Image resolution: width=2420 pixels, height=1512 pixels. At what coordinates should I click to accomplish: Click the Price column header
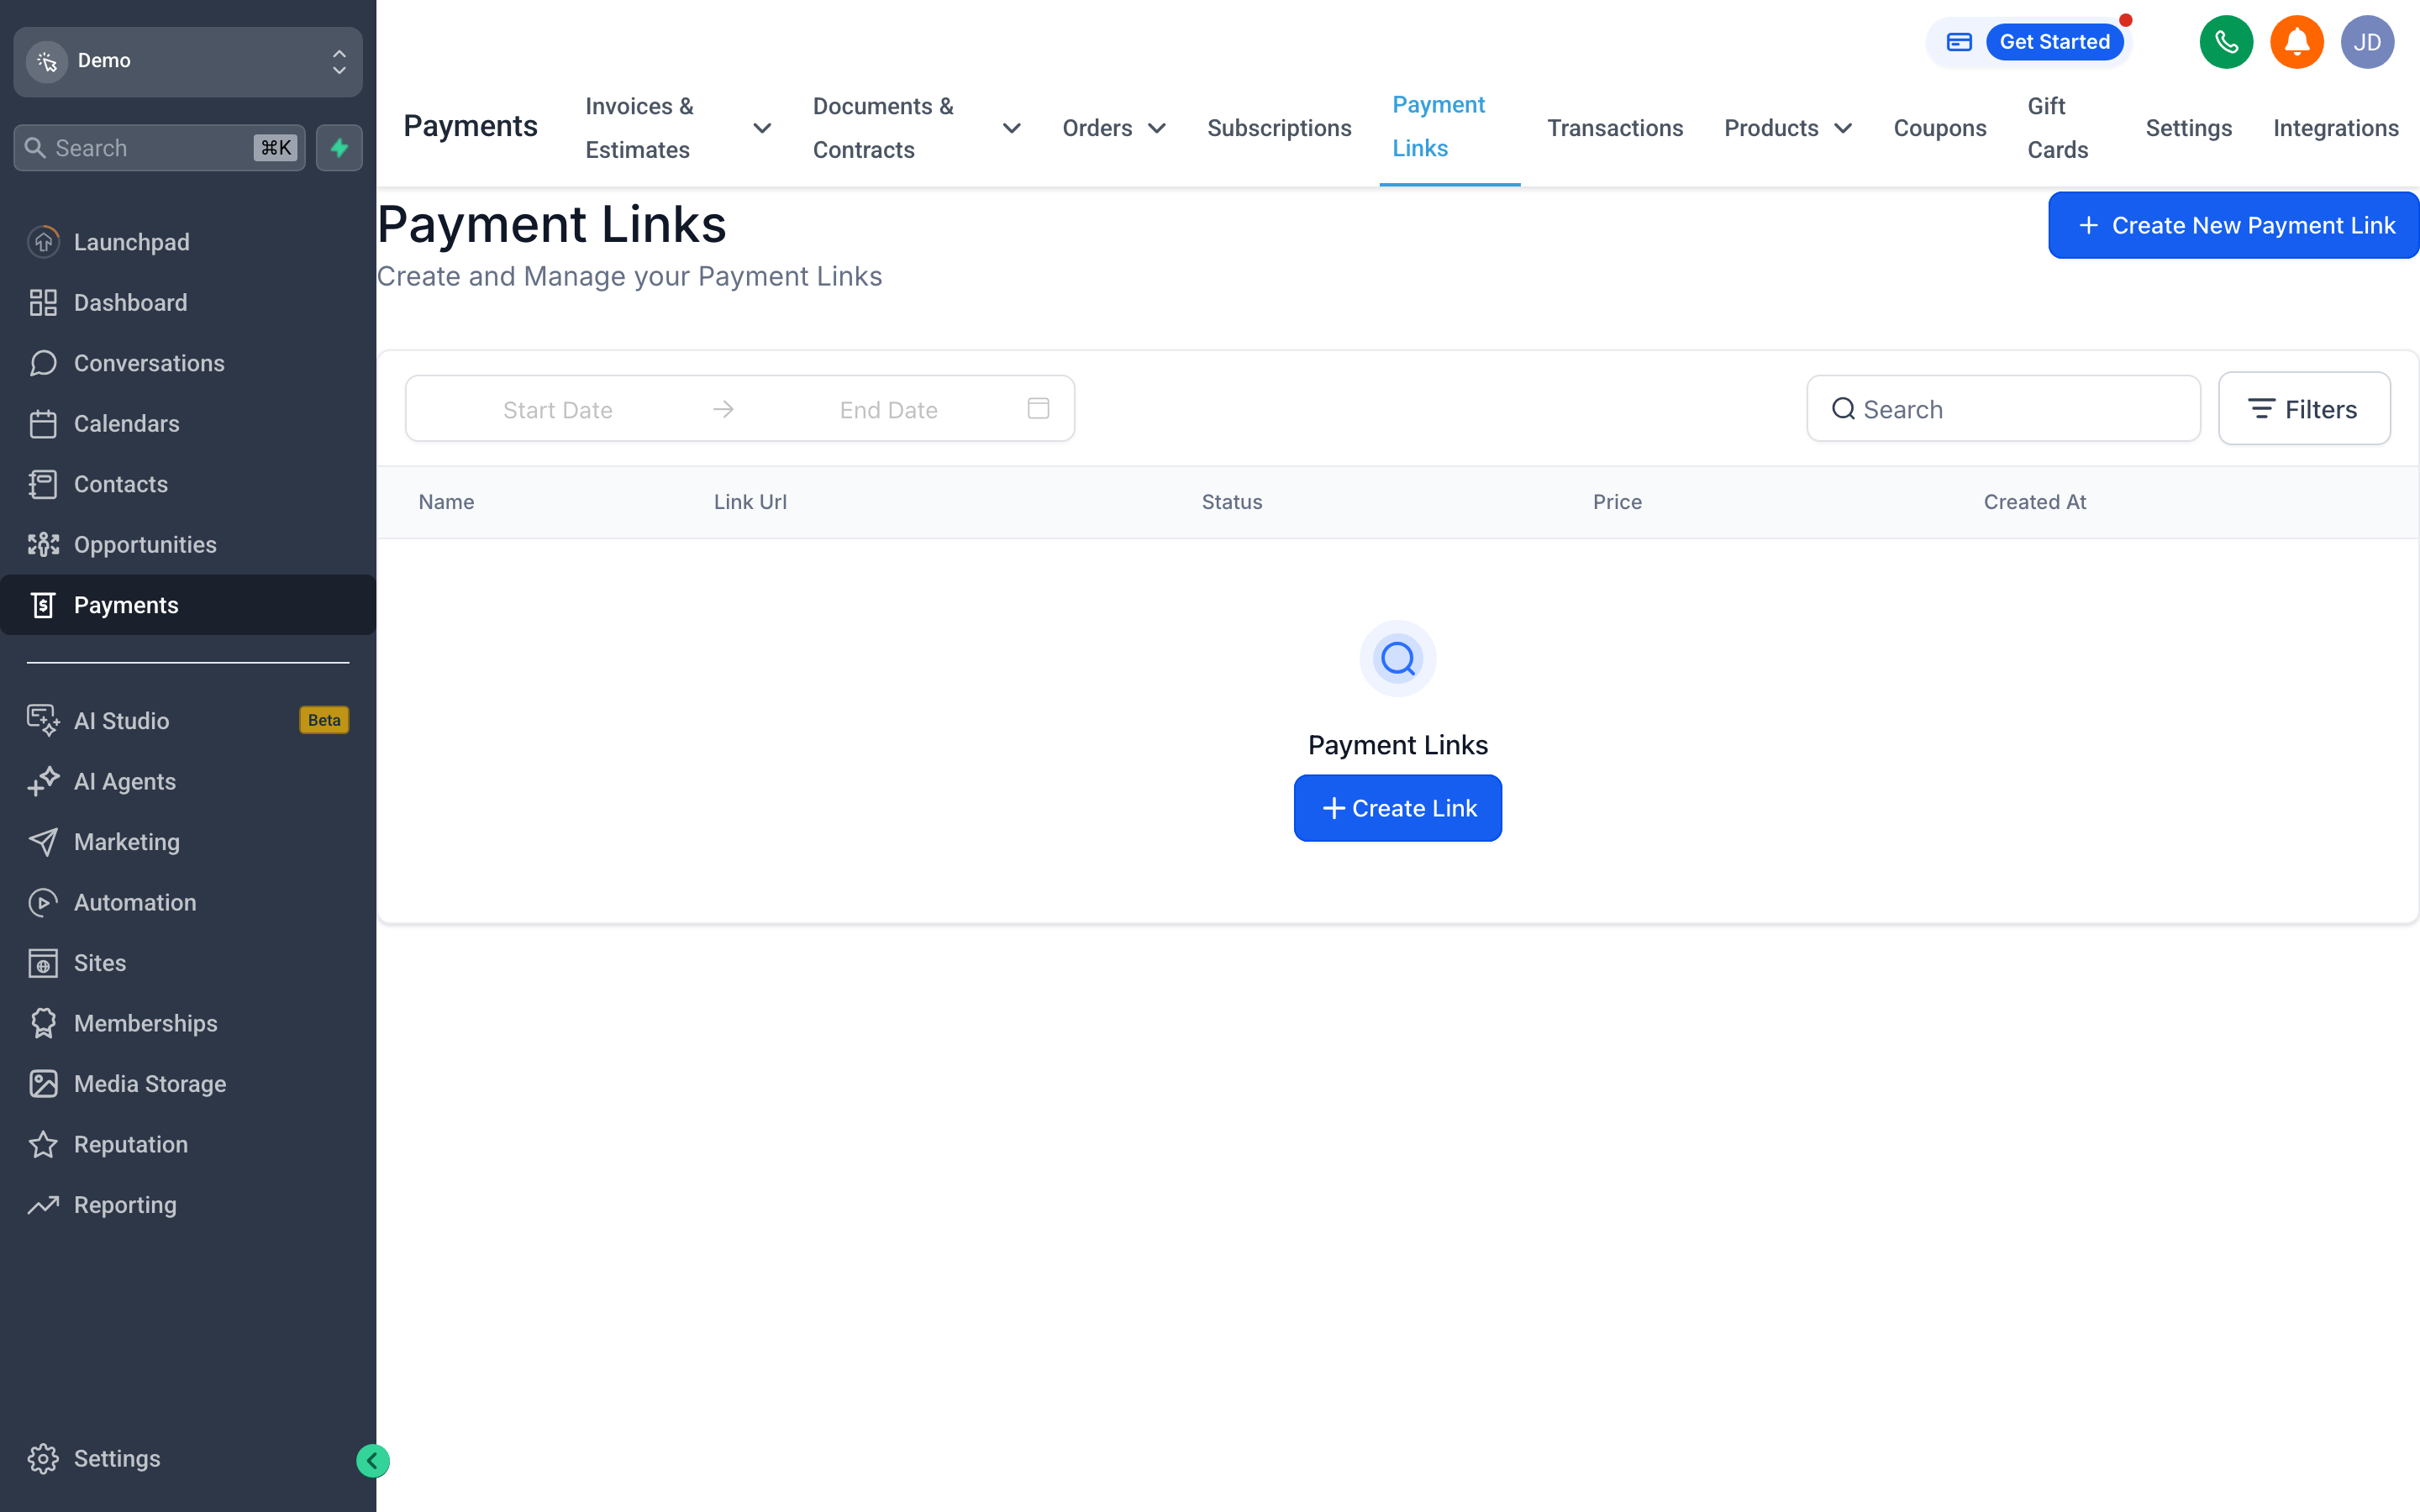(x=1617, y=502)
